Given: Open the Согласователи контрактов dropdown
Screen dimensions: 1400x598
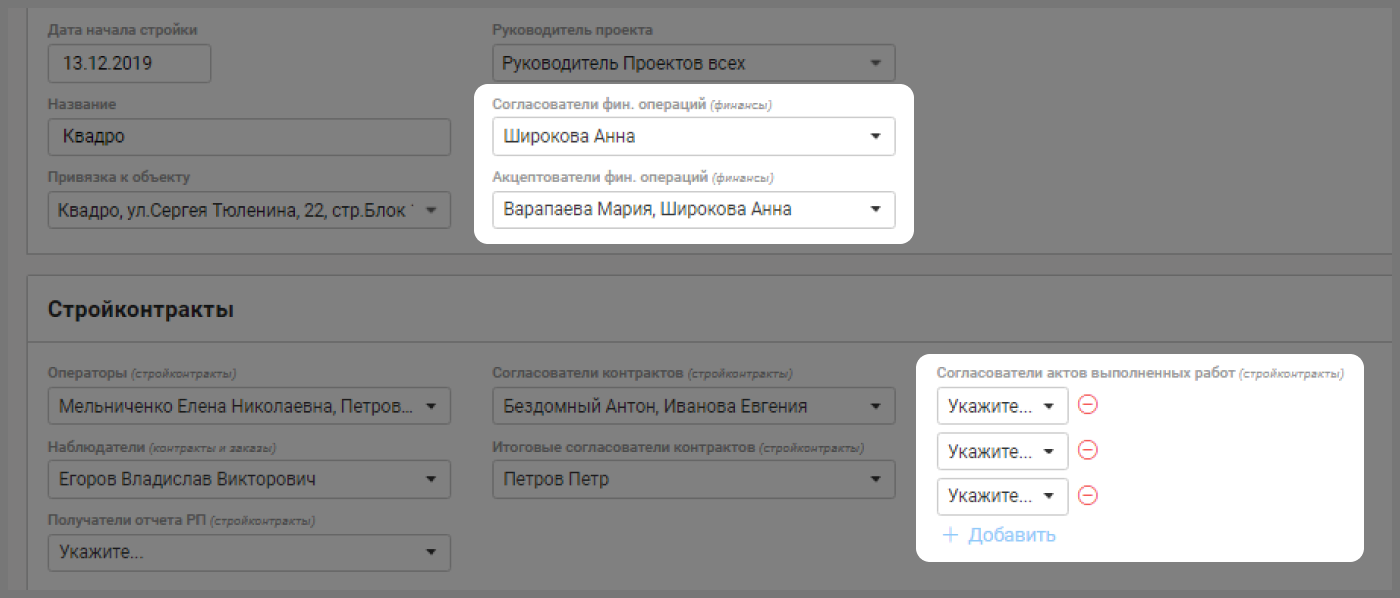Looking at the screenshot, I should click(694, 406).
